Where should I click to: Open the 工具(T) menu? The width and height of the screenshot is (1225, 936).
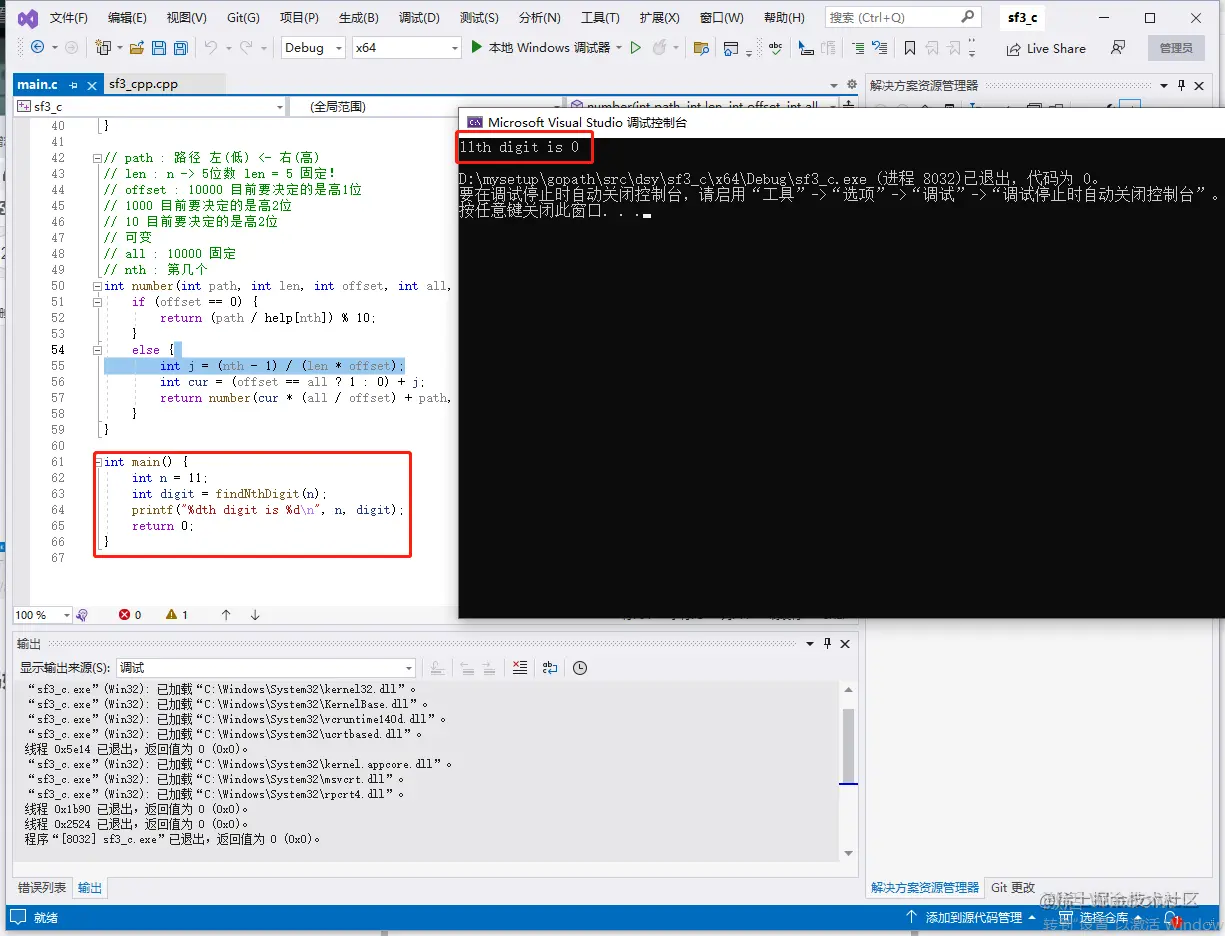coord(600,18)
